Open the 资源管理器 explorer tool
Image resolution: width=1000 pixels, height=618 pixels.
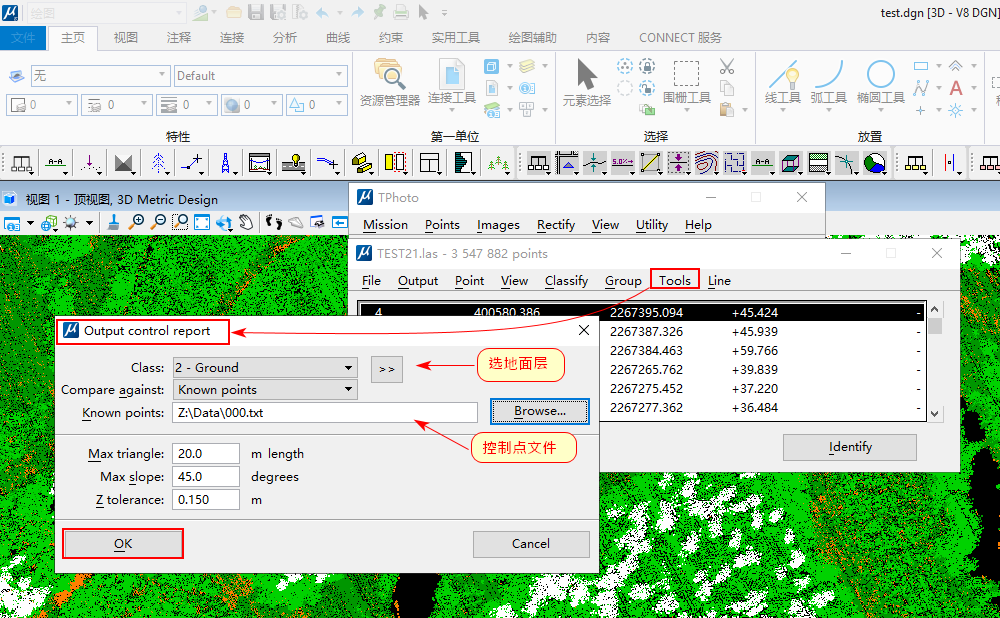point(390,83)
